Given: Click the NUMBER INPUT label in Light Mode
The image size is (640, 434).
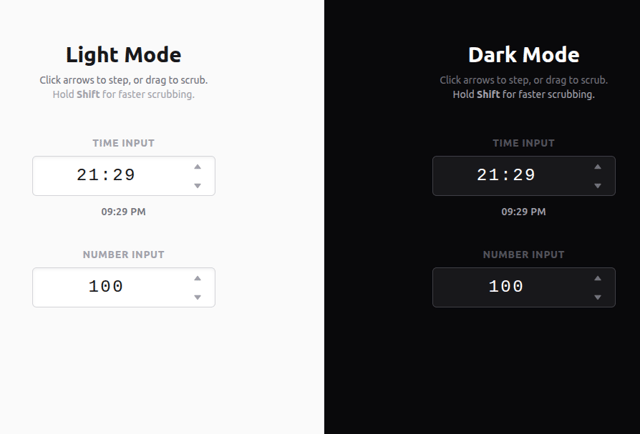Looking at the screenshot, I should click(124, 255).
